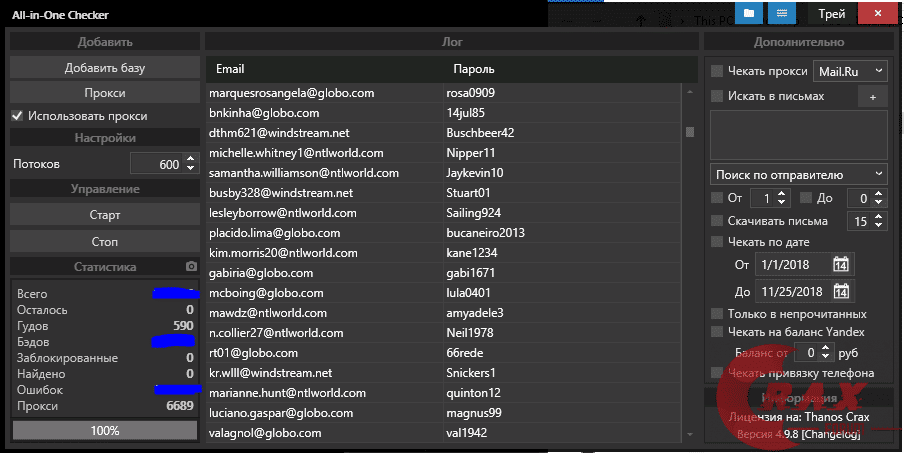This screenshot has height=453, width=904.
Task: Increase Потоков thread count
Action: pyautogui.click(x=191, y=158)
